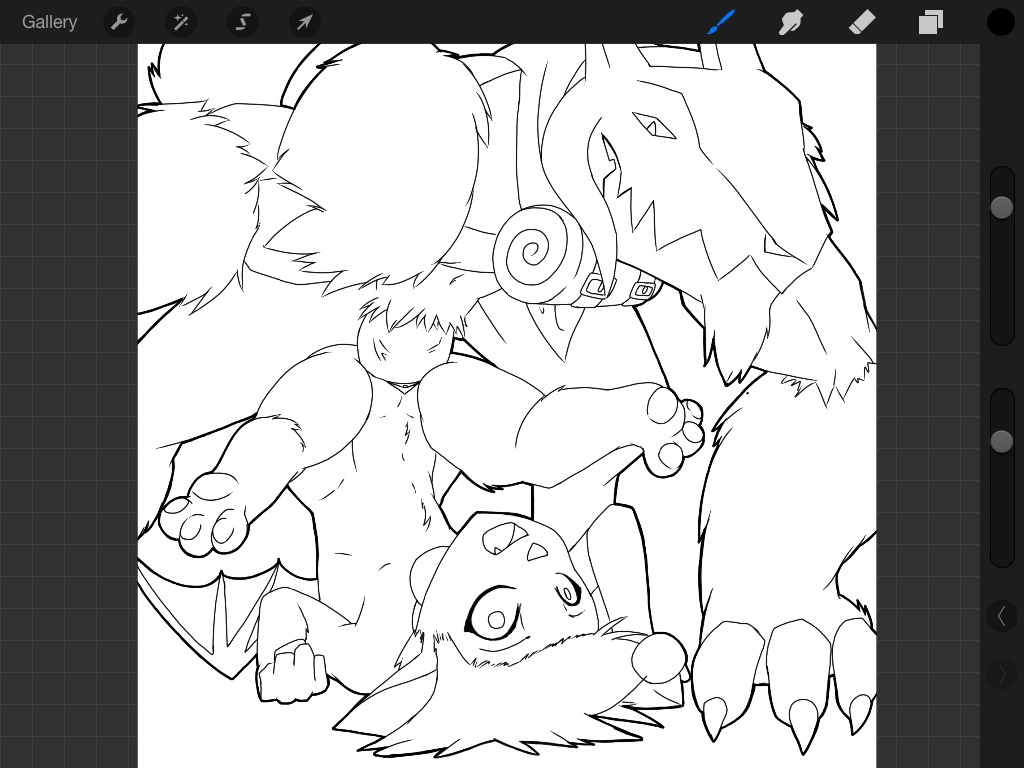1024x768 pixels.
Task: Tap the Redo arrow in sidebar
Action: 1002,673
